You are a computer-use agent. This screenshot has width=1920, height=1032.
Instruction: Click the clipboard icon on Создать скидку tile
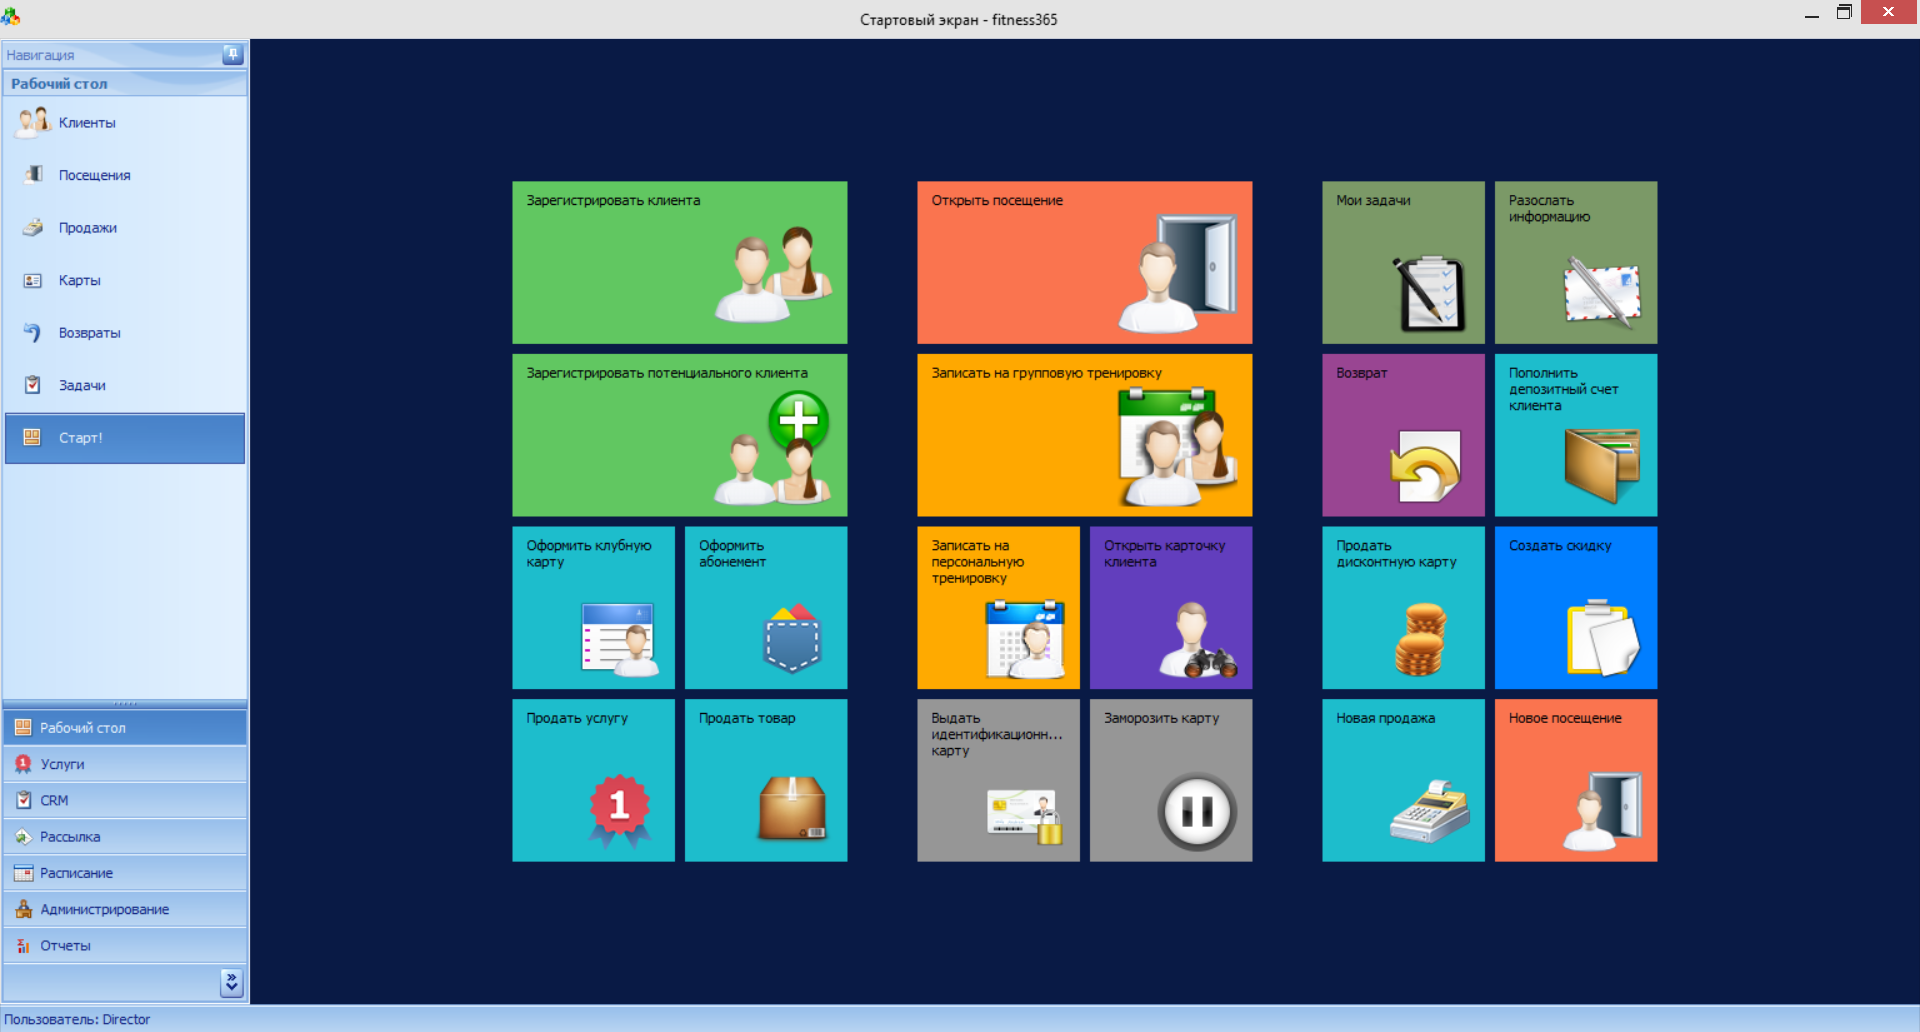1603,638
